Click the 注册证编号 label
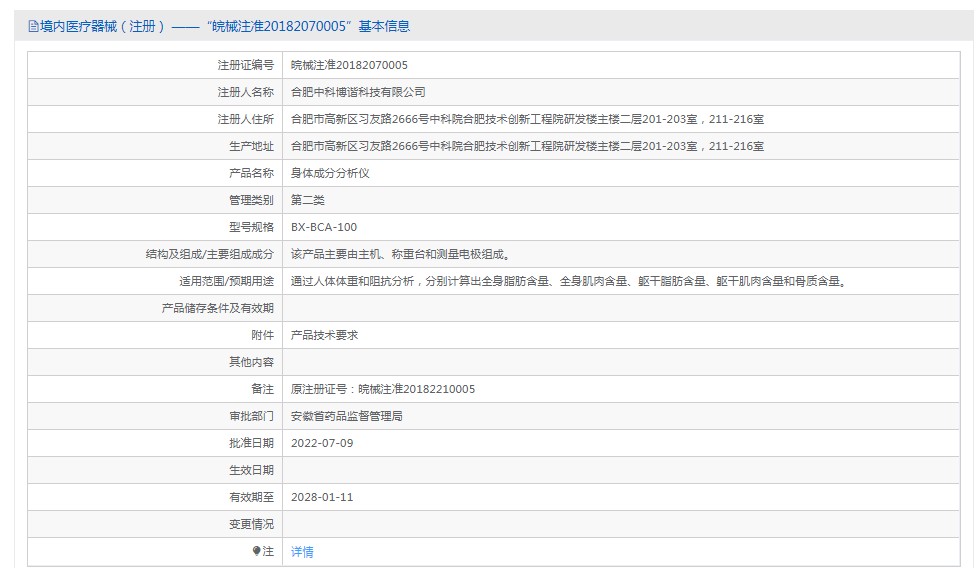980x568 pixels. [x=246, y=65]
